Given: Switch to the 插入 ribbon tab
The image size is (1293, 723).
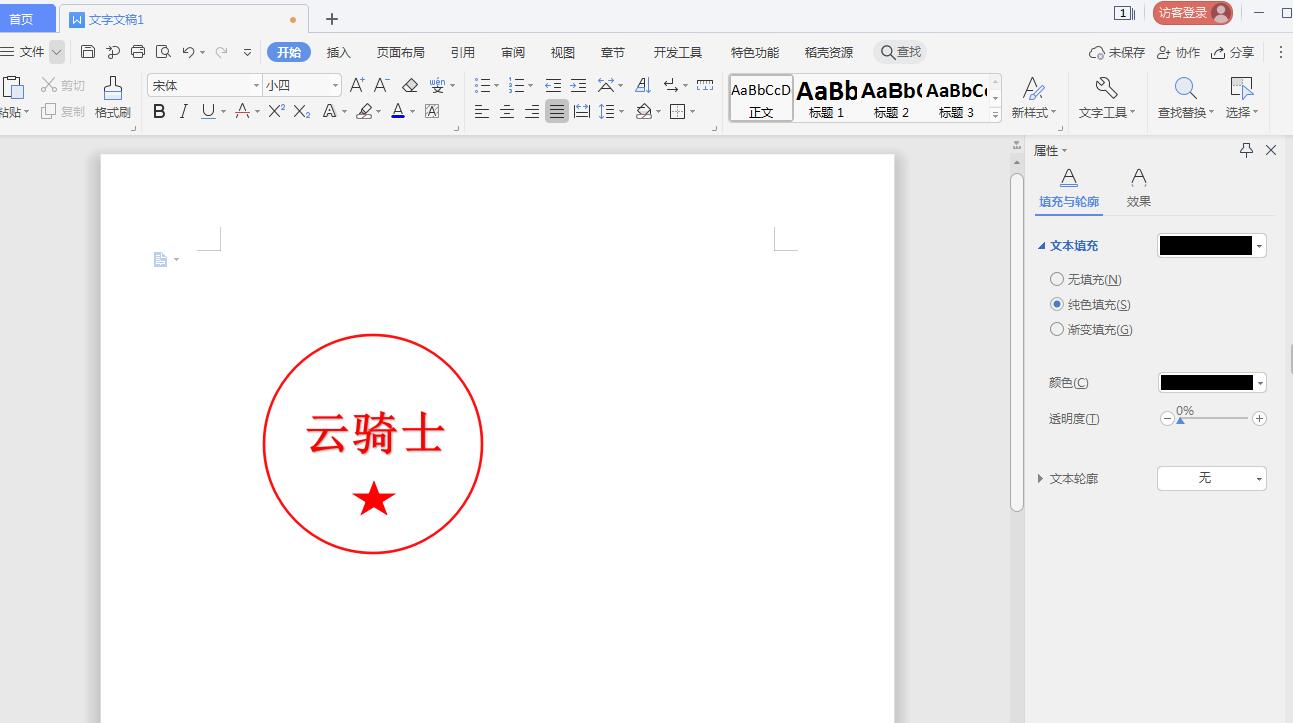Looking at the screenshot, I should (x=338, y=52).
